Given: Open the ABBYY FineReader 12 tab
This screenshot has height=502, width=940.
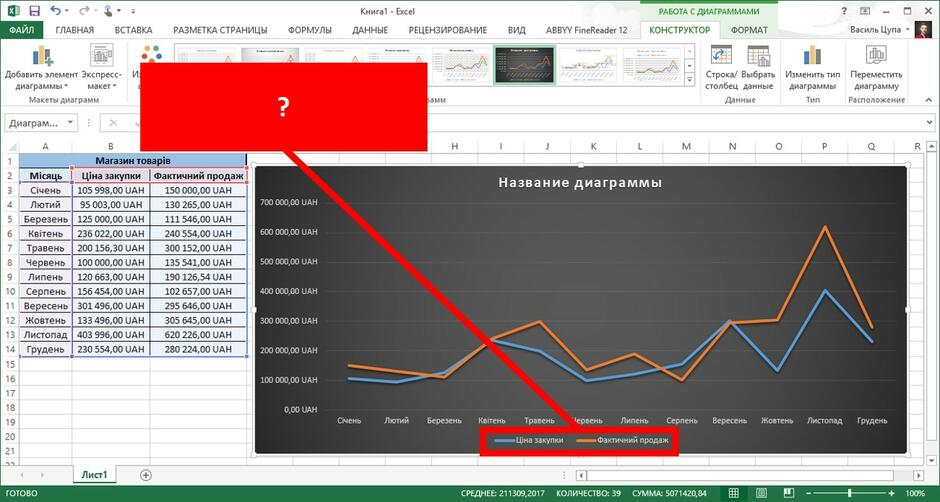Looking at the screenshot, I should [586, 29].
